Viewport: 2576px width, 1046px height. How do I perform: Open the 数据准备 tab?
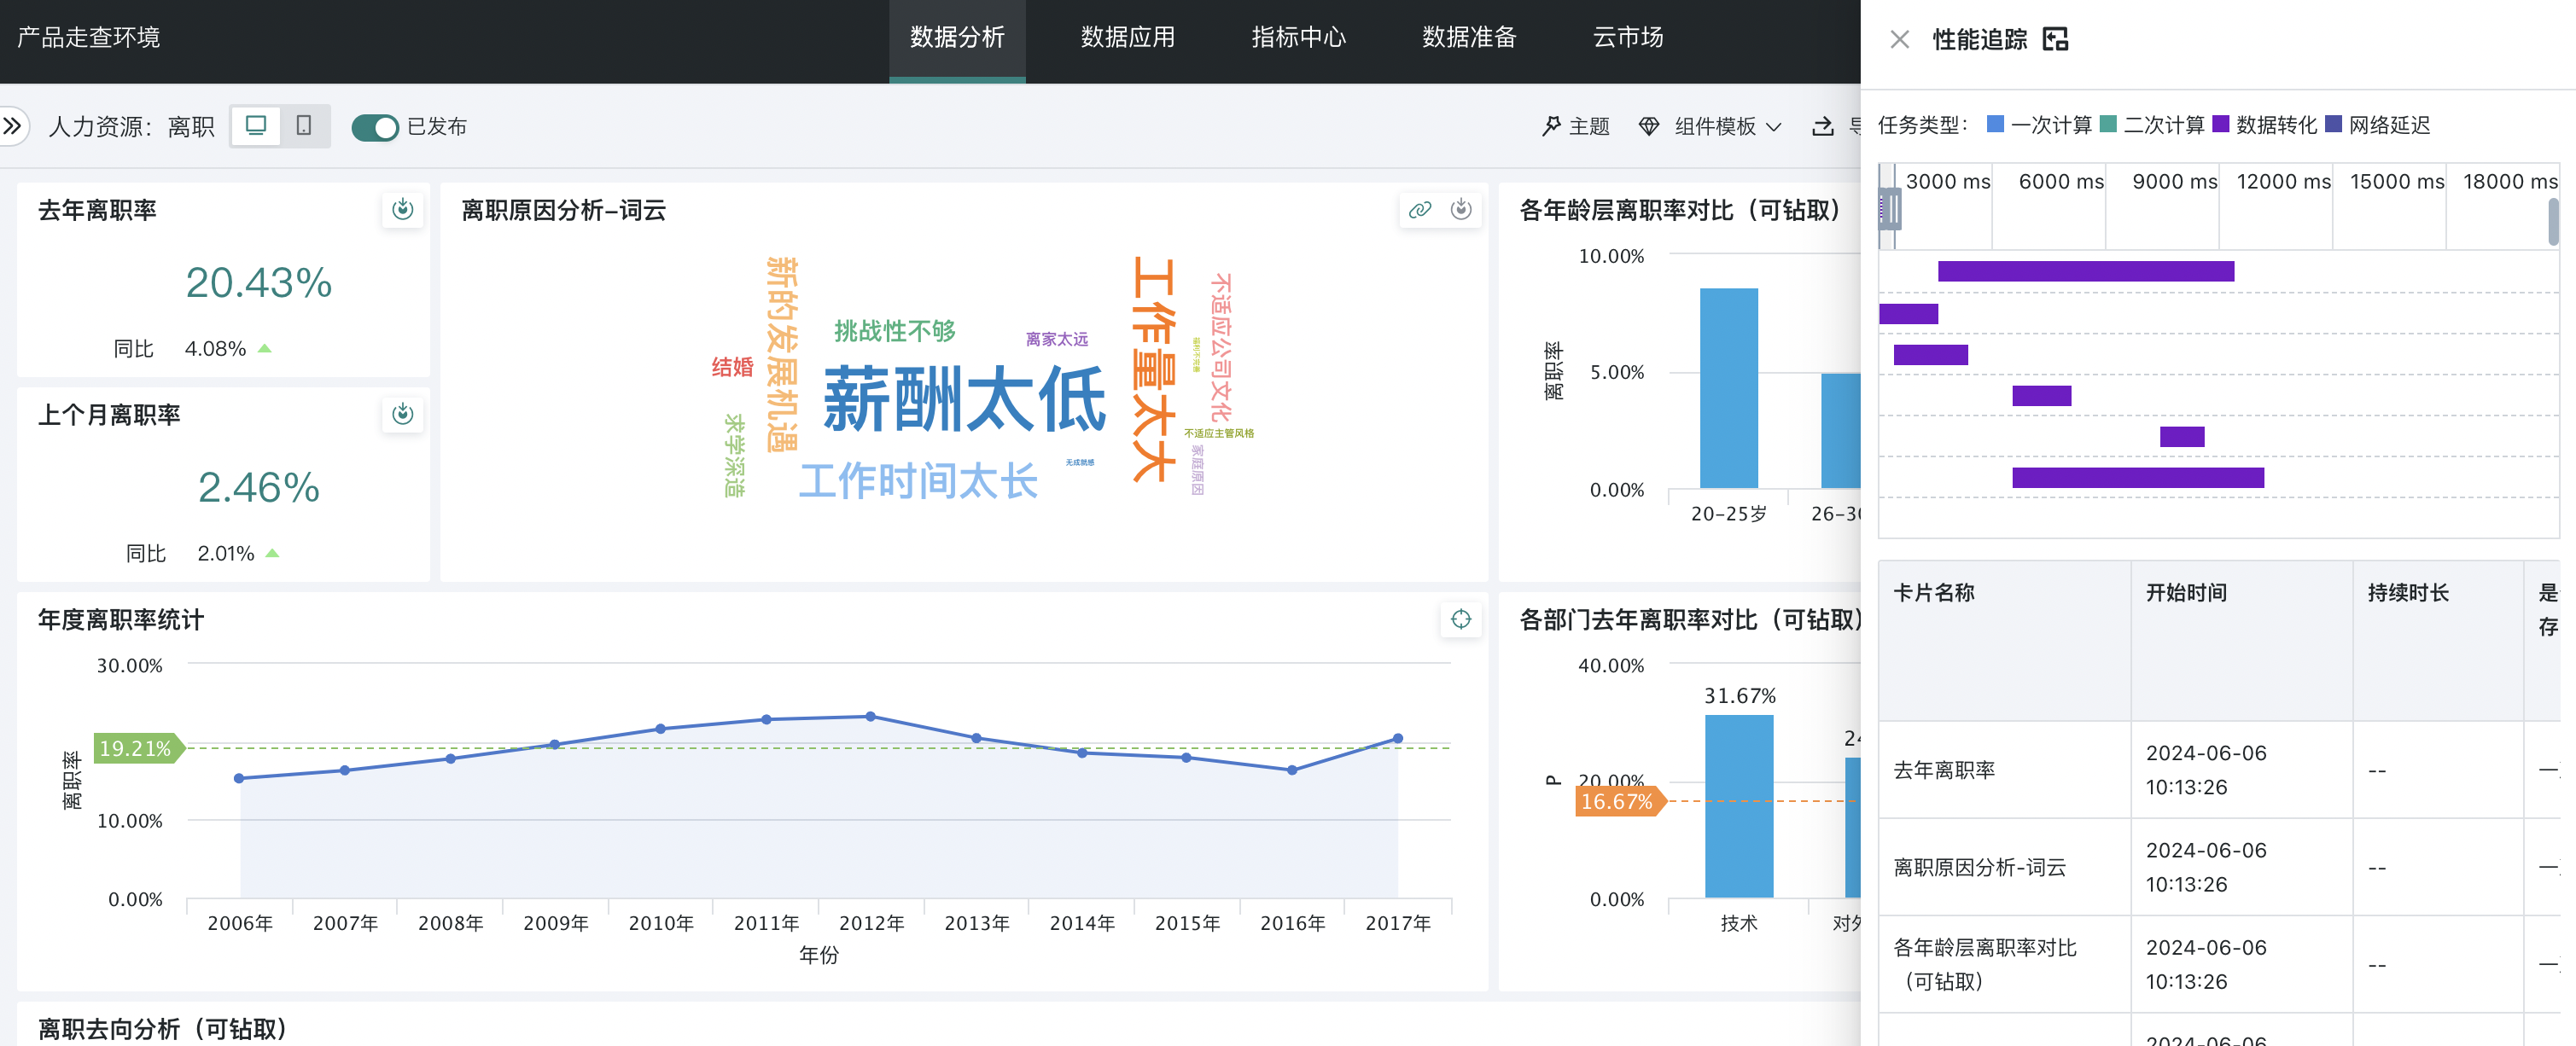coord(1470,38)
